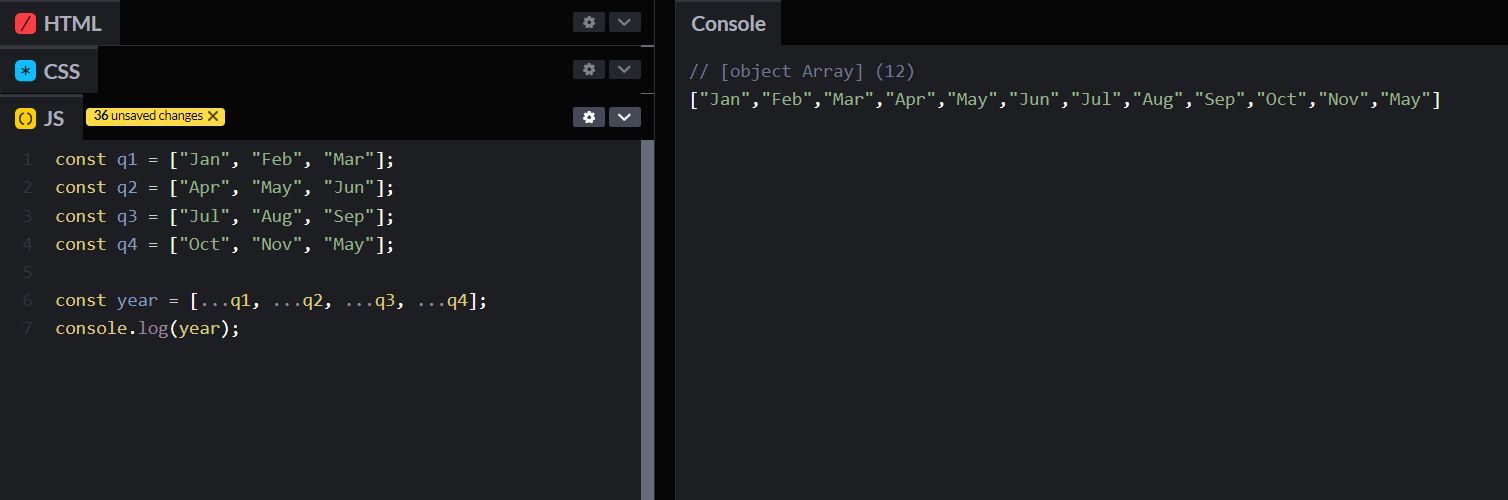Click the yellow JS parentheses icon

pyautogui.click(x=26, y=118)
